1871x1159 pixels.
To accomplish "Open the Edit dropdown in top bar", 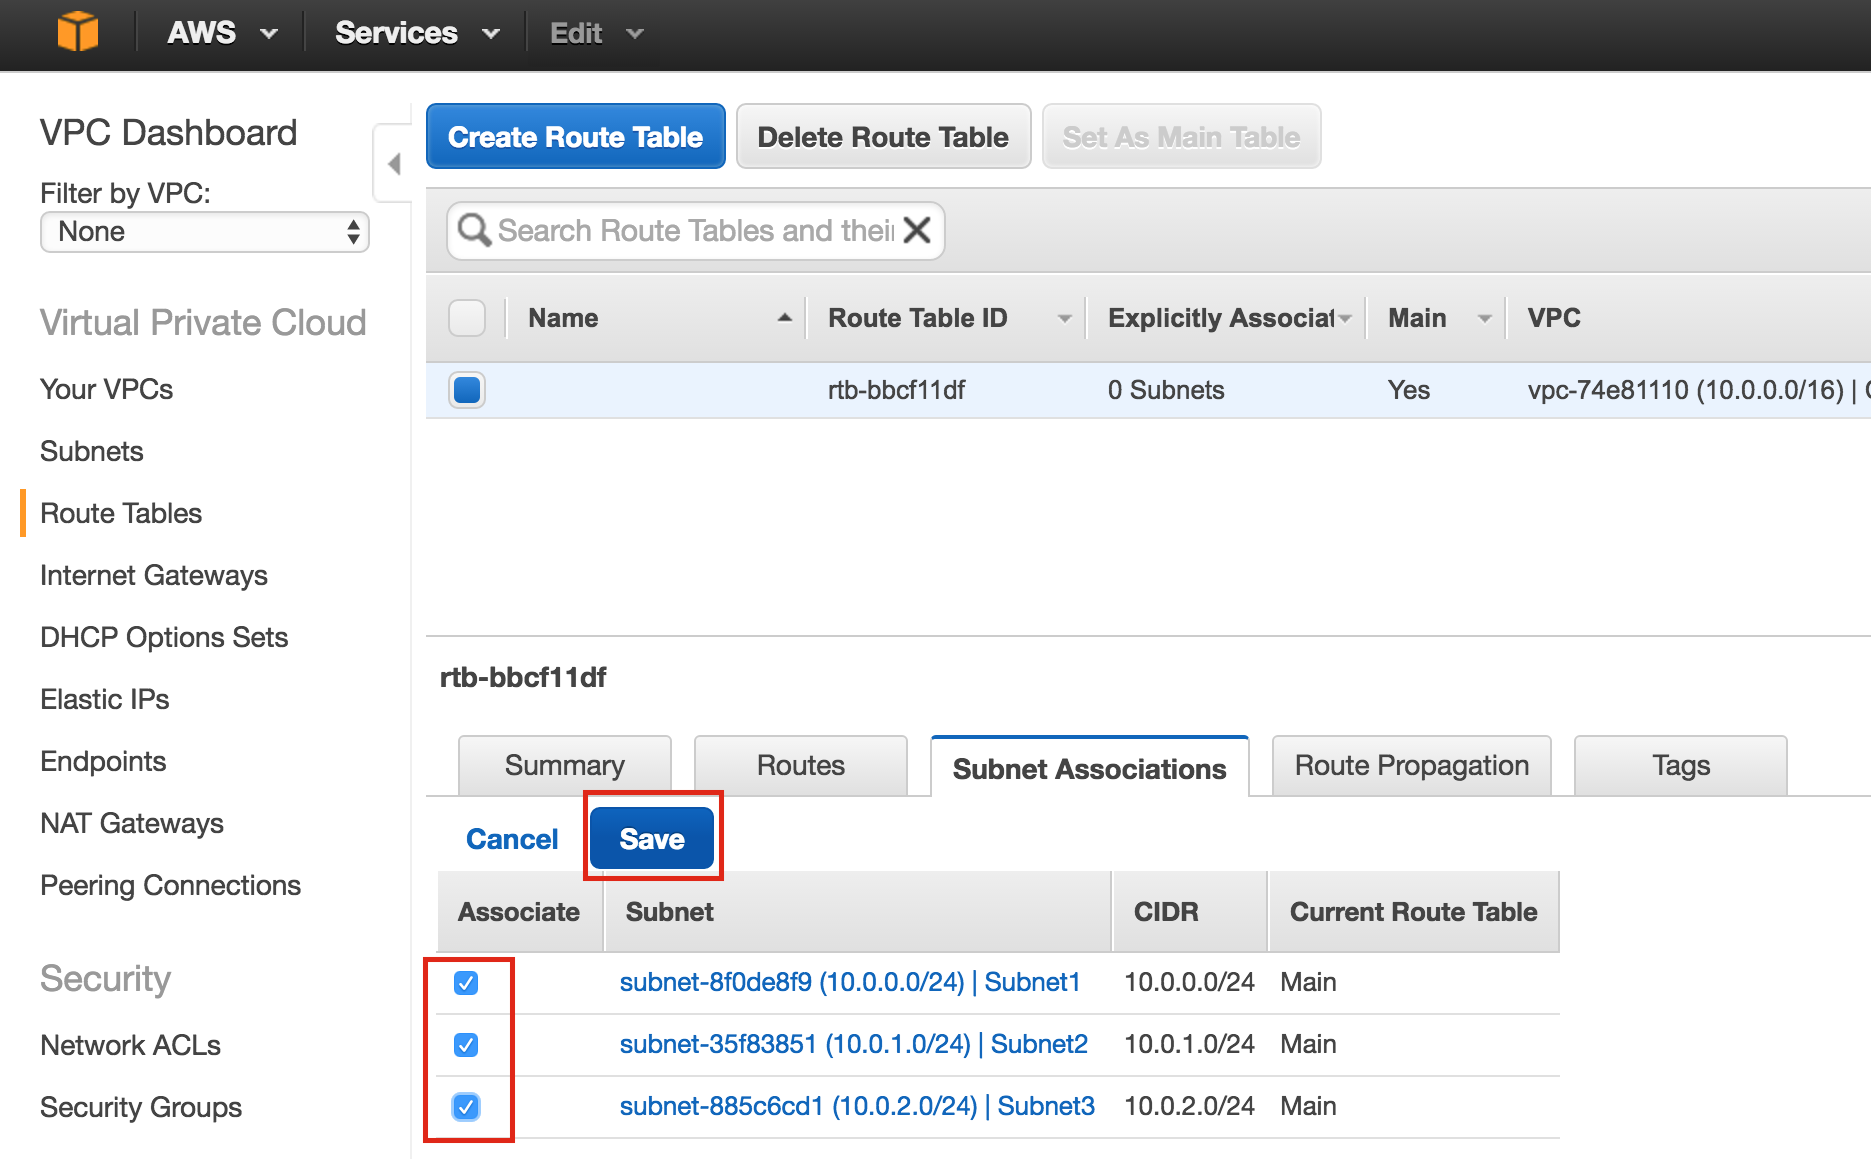I will (x=596, y=33).
